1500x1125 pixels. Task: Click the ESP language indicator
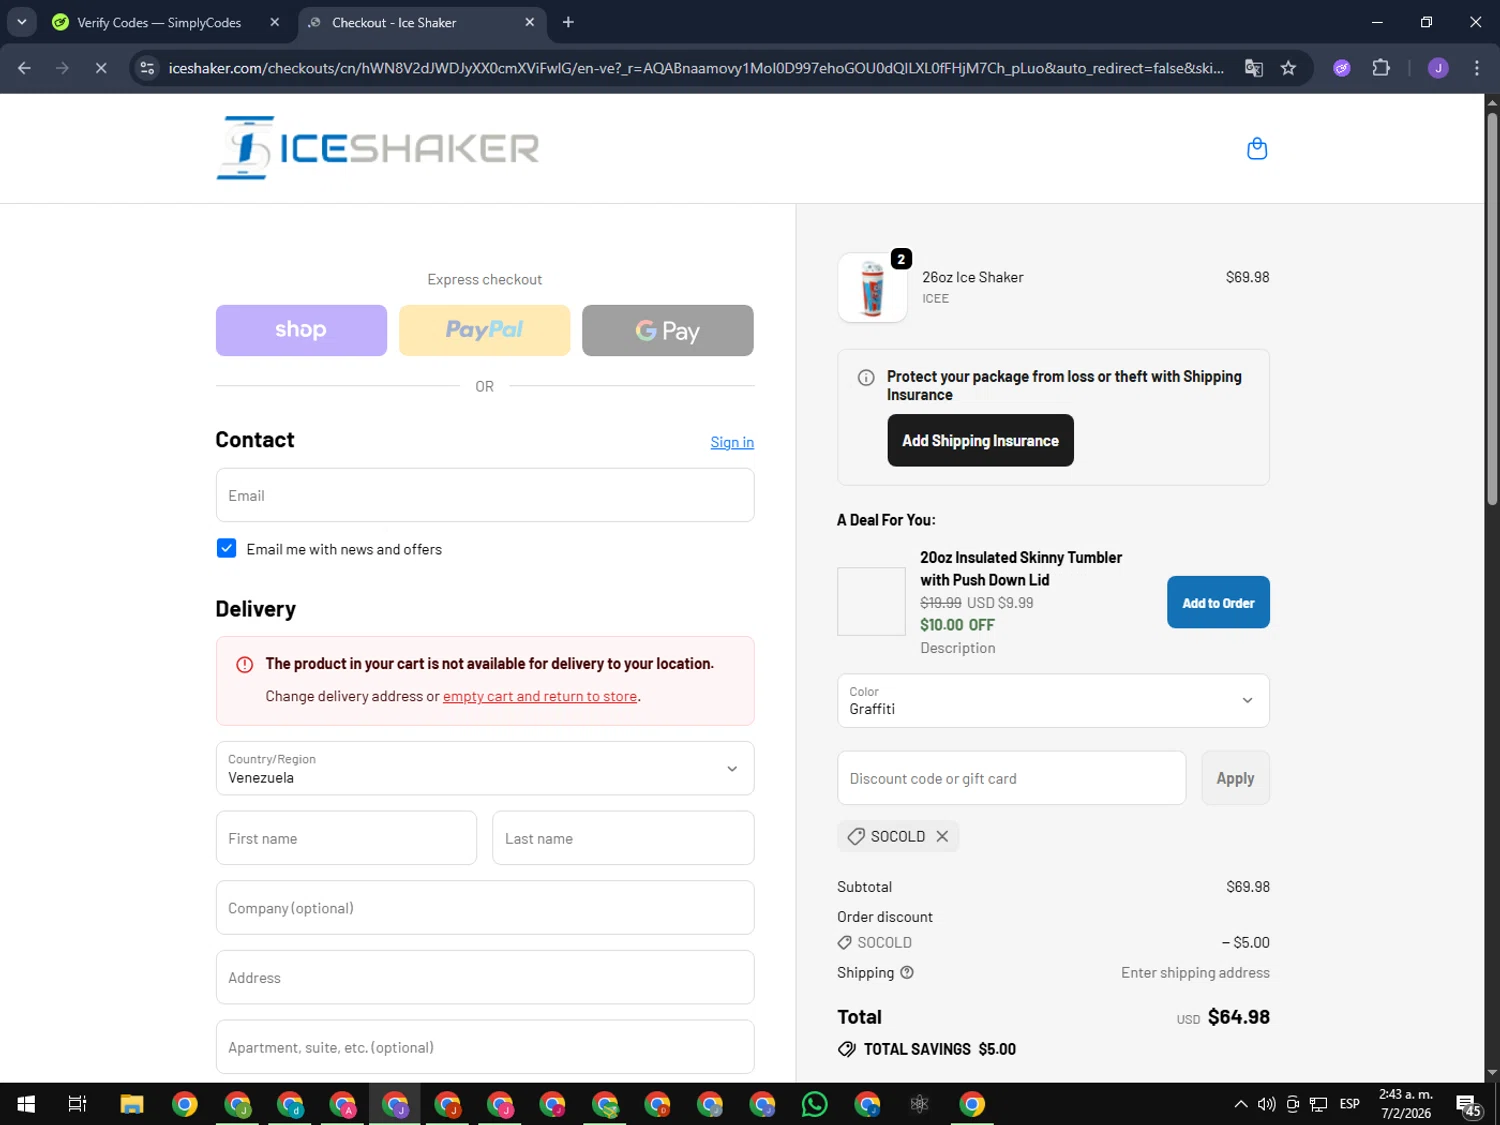click(1349, 1104)
